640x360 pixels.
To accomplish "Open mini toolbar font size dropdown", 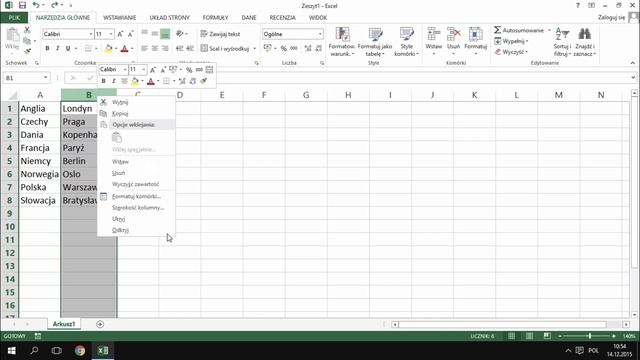I will coord(144,70).
